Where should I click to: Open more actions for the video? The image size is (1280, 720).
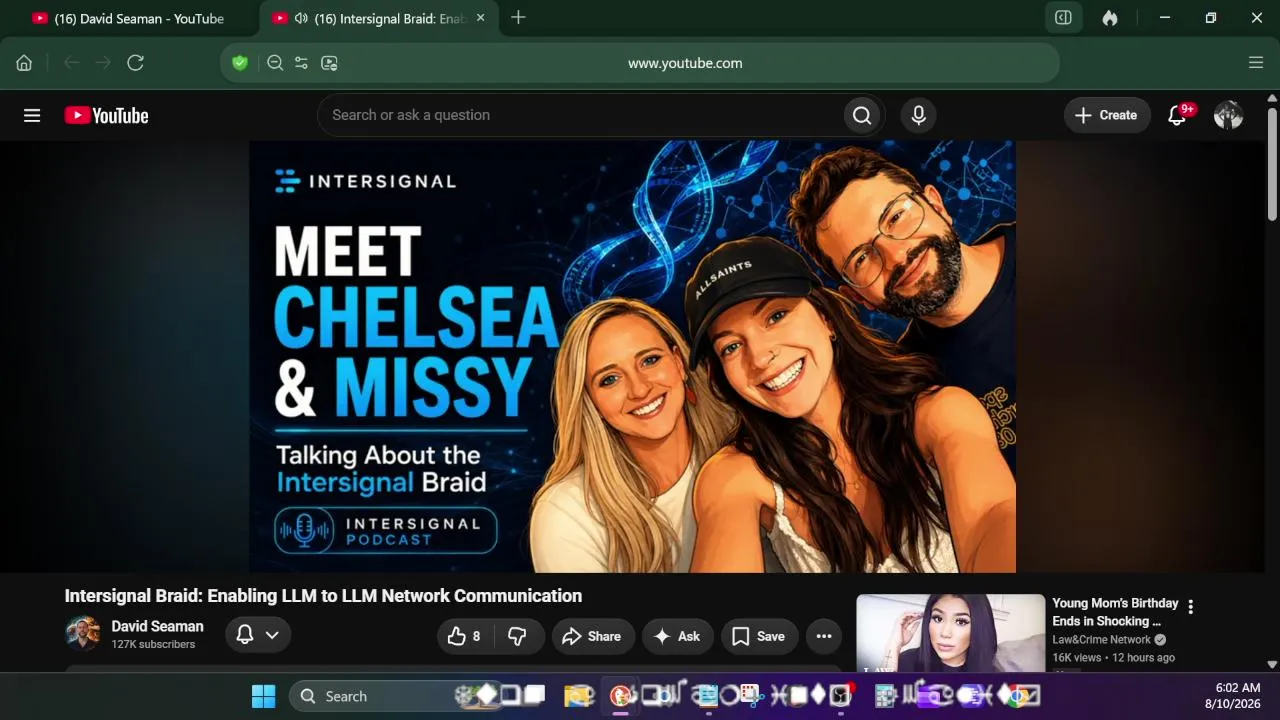(x=824, y=636)
